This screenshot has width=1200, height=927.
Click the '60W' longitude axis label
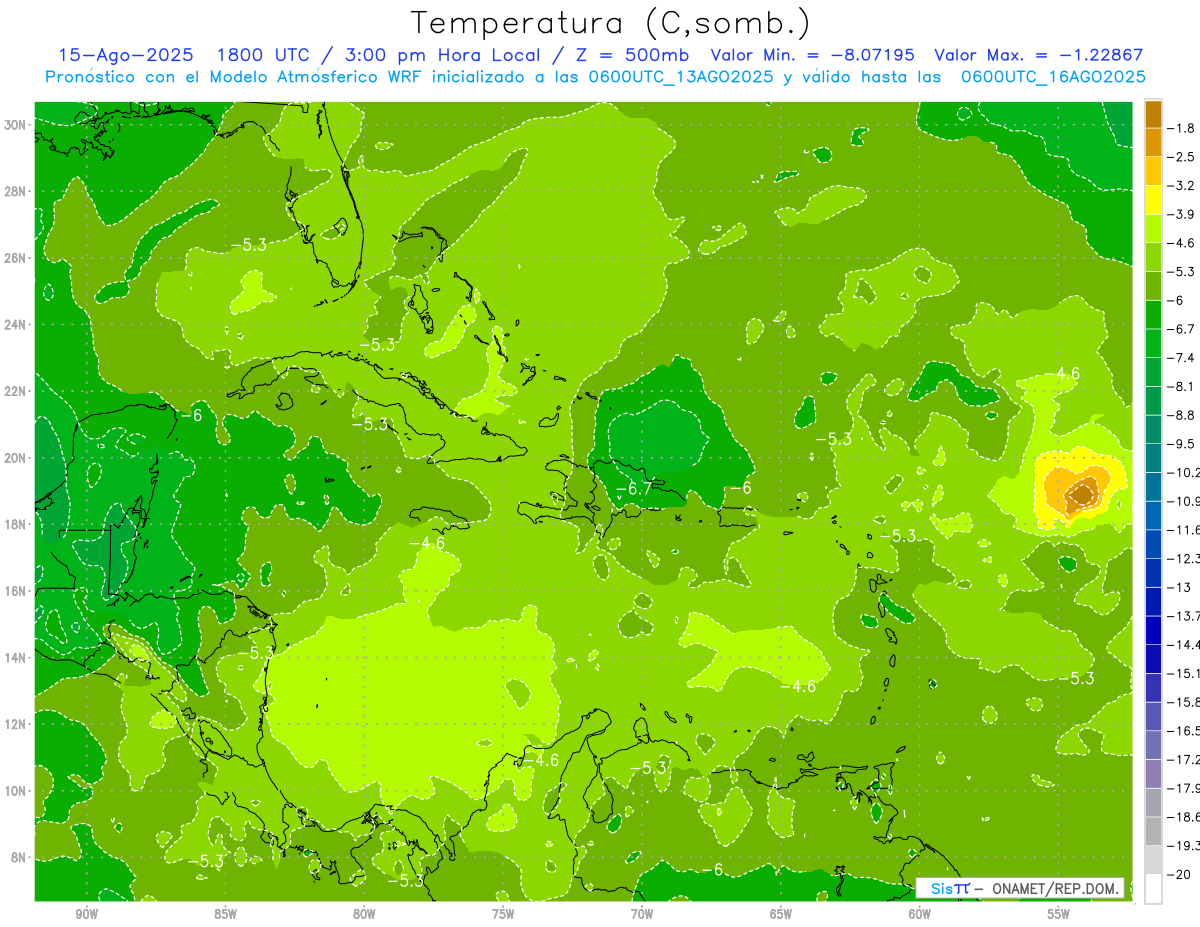pyautogui.click(x=919, y=914)
